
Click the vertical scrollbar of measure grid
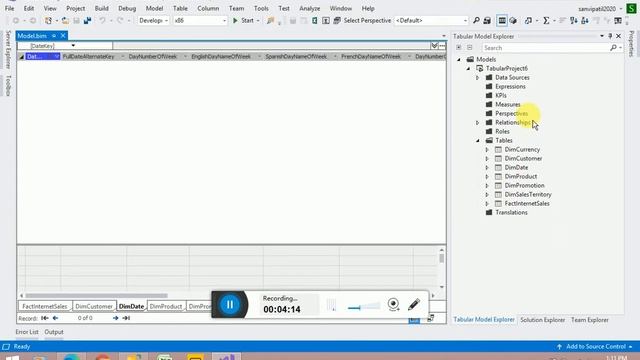pyautogui.click(x=442, y=258)
